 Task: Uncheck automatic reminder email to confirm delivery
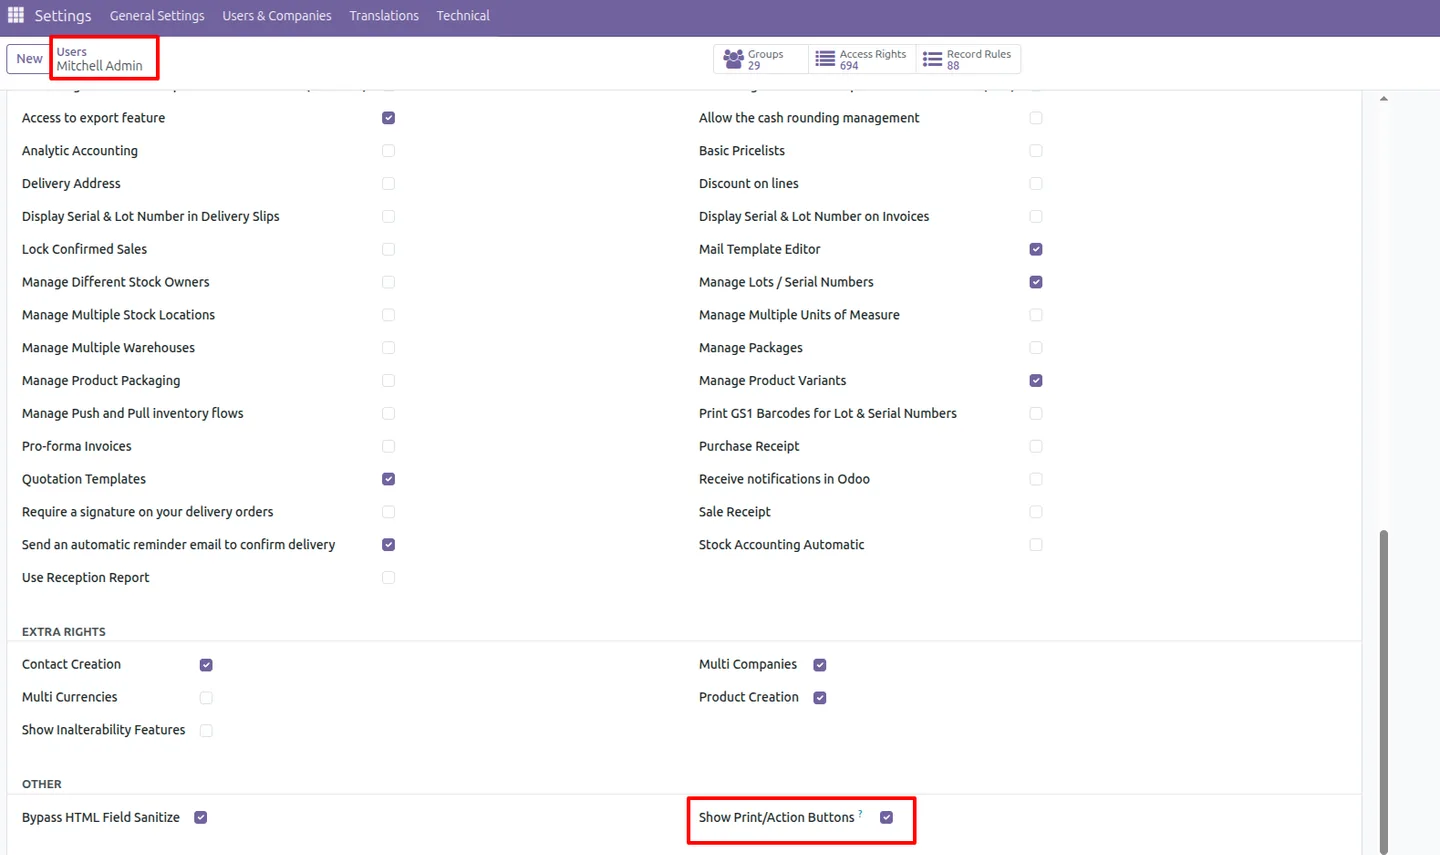pyautogui.click(x=388, y=545)
